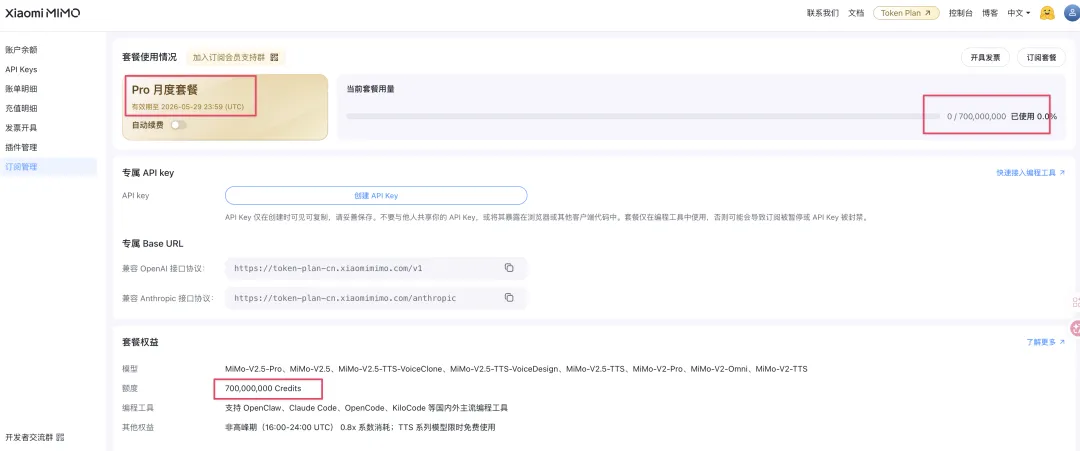Open 控制台 in the top navigation
Image resolution: width=1080 pixels, height=451 pixels.
click(960, 13)
